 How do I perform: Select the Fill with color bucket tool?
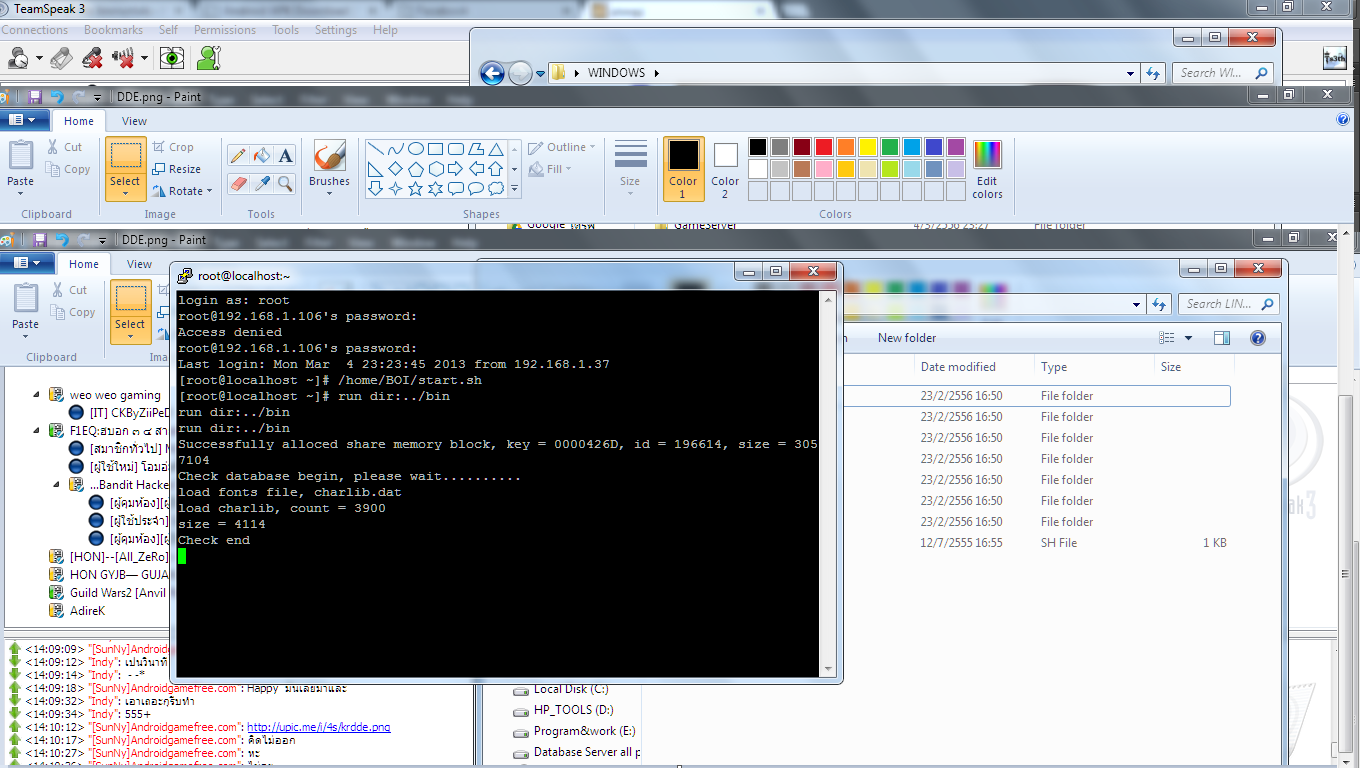click(262, 155)
